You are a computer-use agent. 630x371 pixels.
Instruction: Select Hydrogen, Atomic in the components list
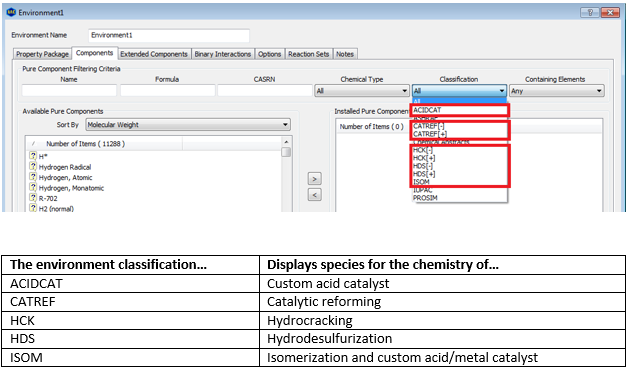tap(65, 177)
